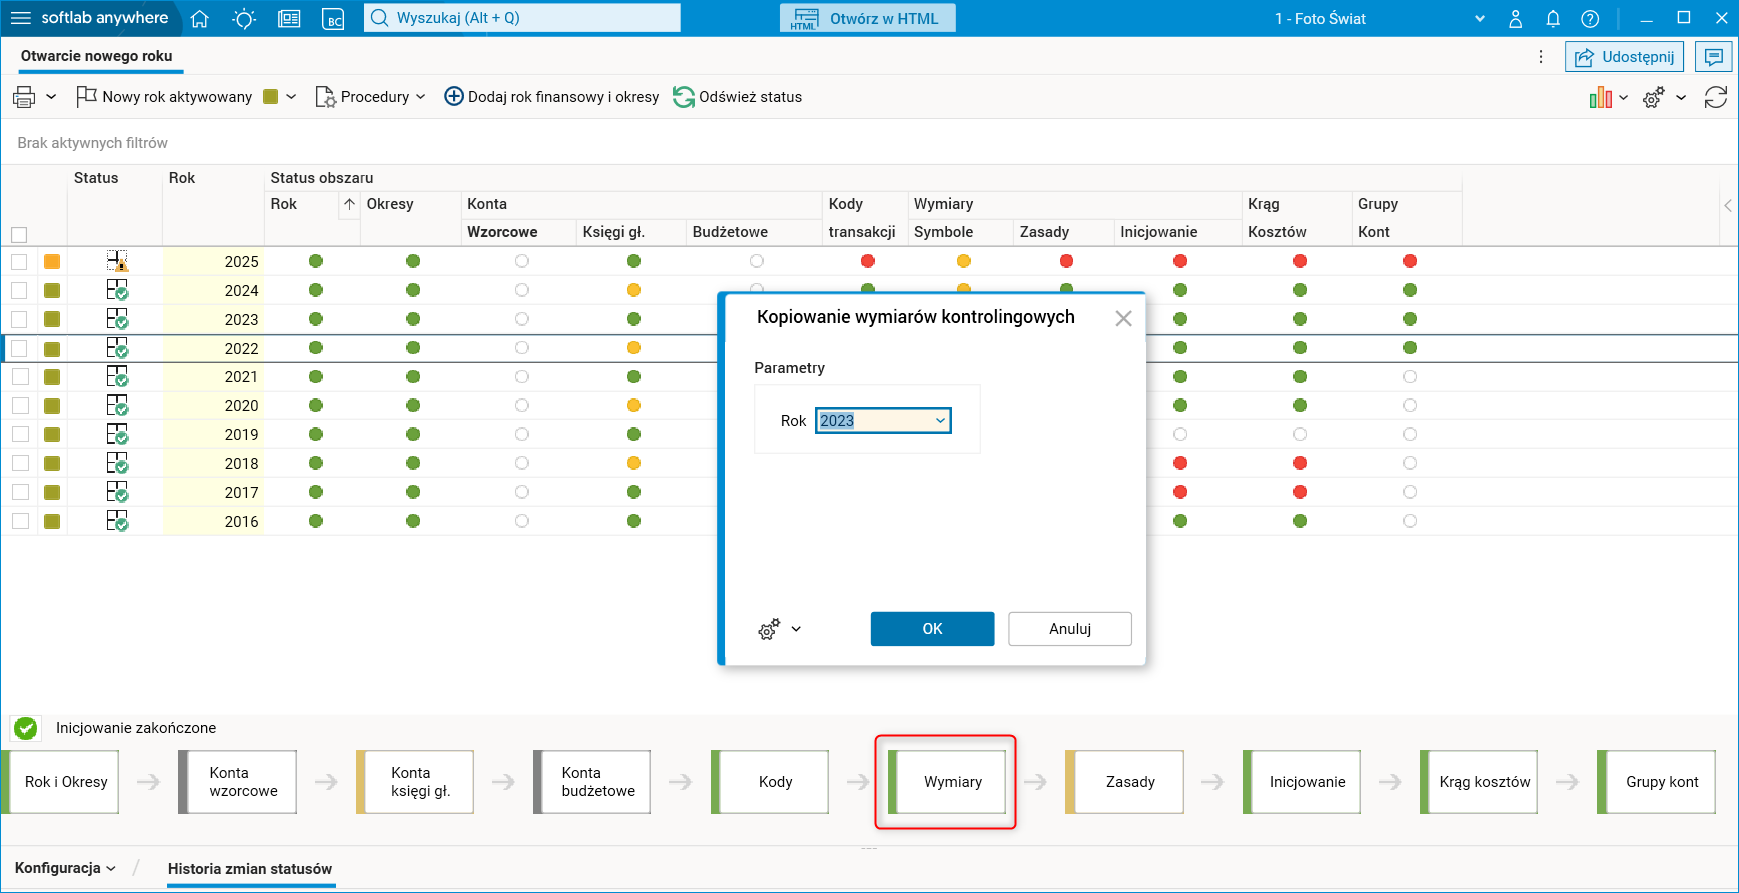
Task: Tick the checkbox for year 2021
Action: point(19,377)
